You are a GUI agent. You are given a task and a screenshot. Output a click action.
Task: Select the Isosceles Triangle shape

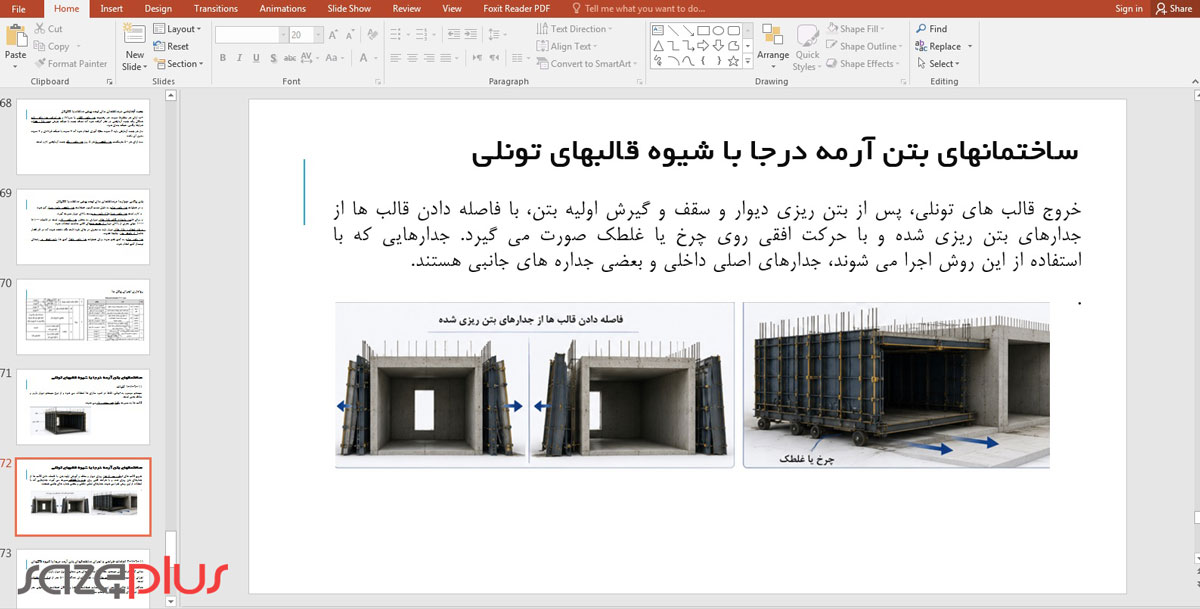[658, 46]
